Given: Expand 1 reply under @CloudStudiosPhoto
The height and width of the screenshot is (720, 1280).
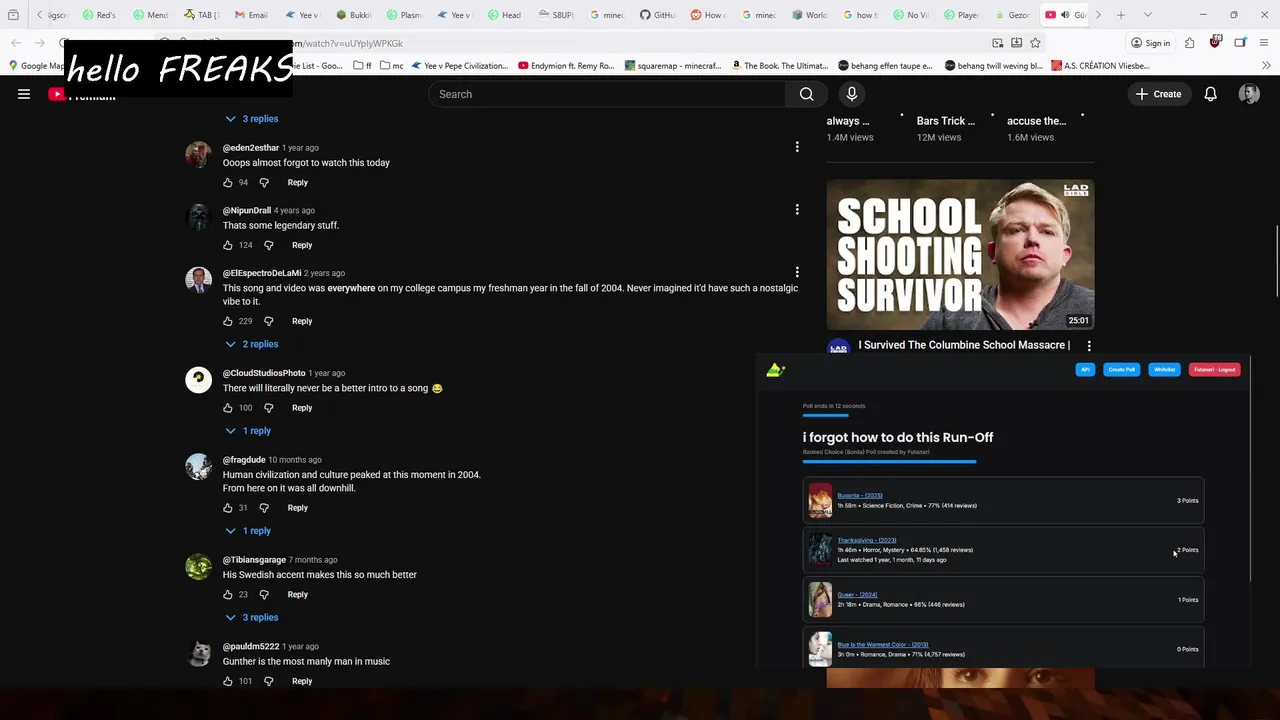Looking at the screenshot, I should [x=248, y=431].
